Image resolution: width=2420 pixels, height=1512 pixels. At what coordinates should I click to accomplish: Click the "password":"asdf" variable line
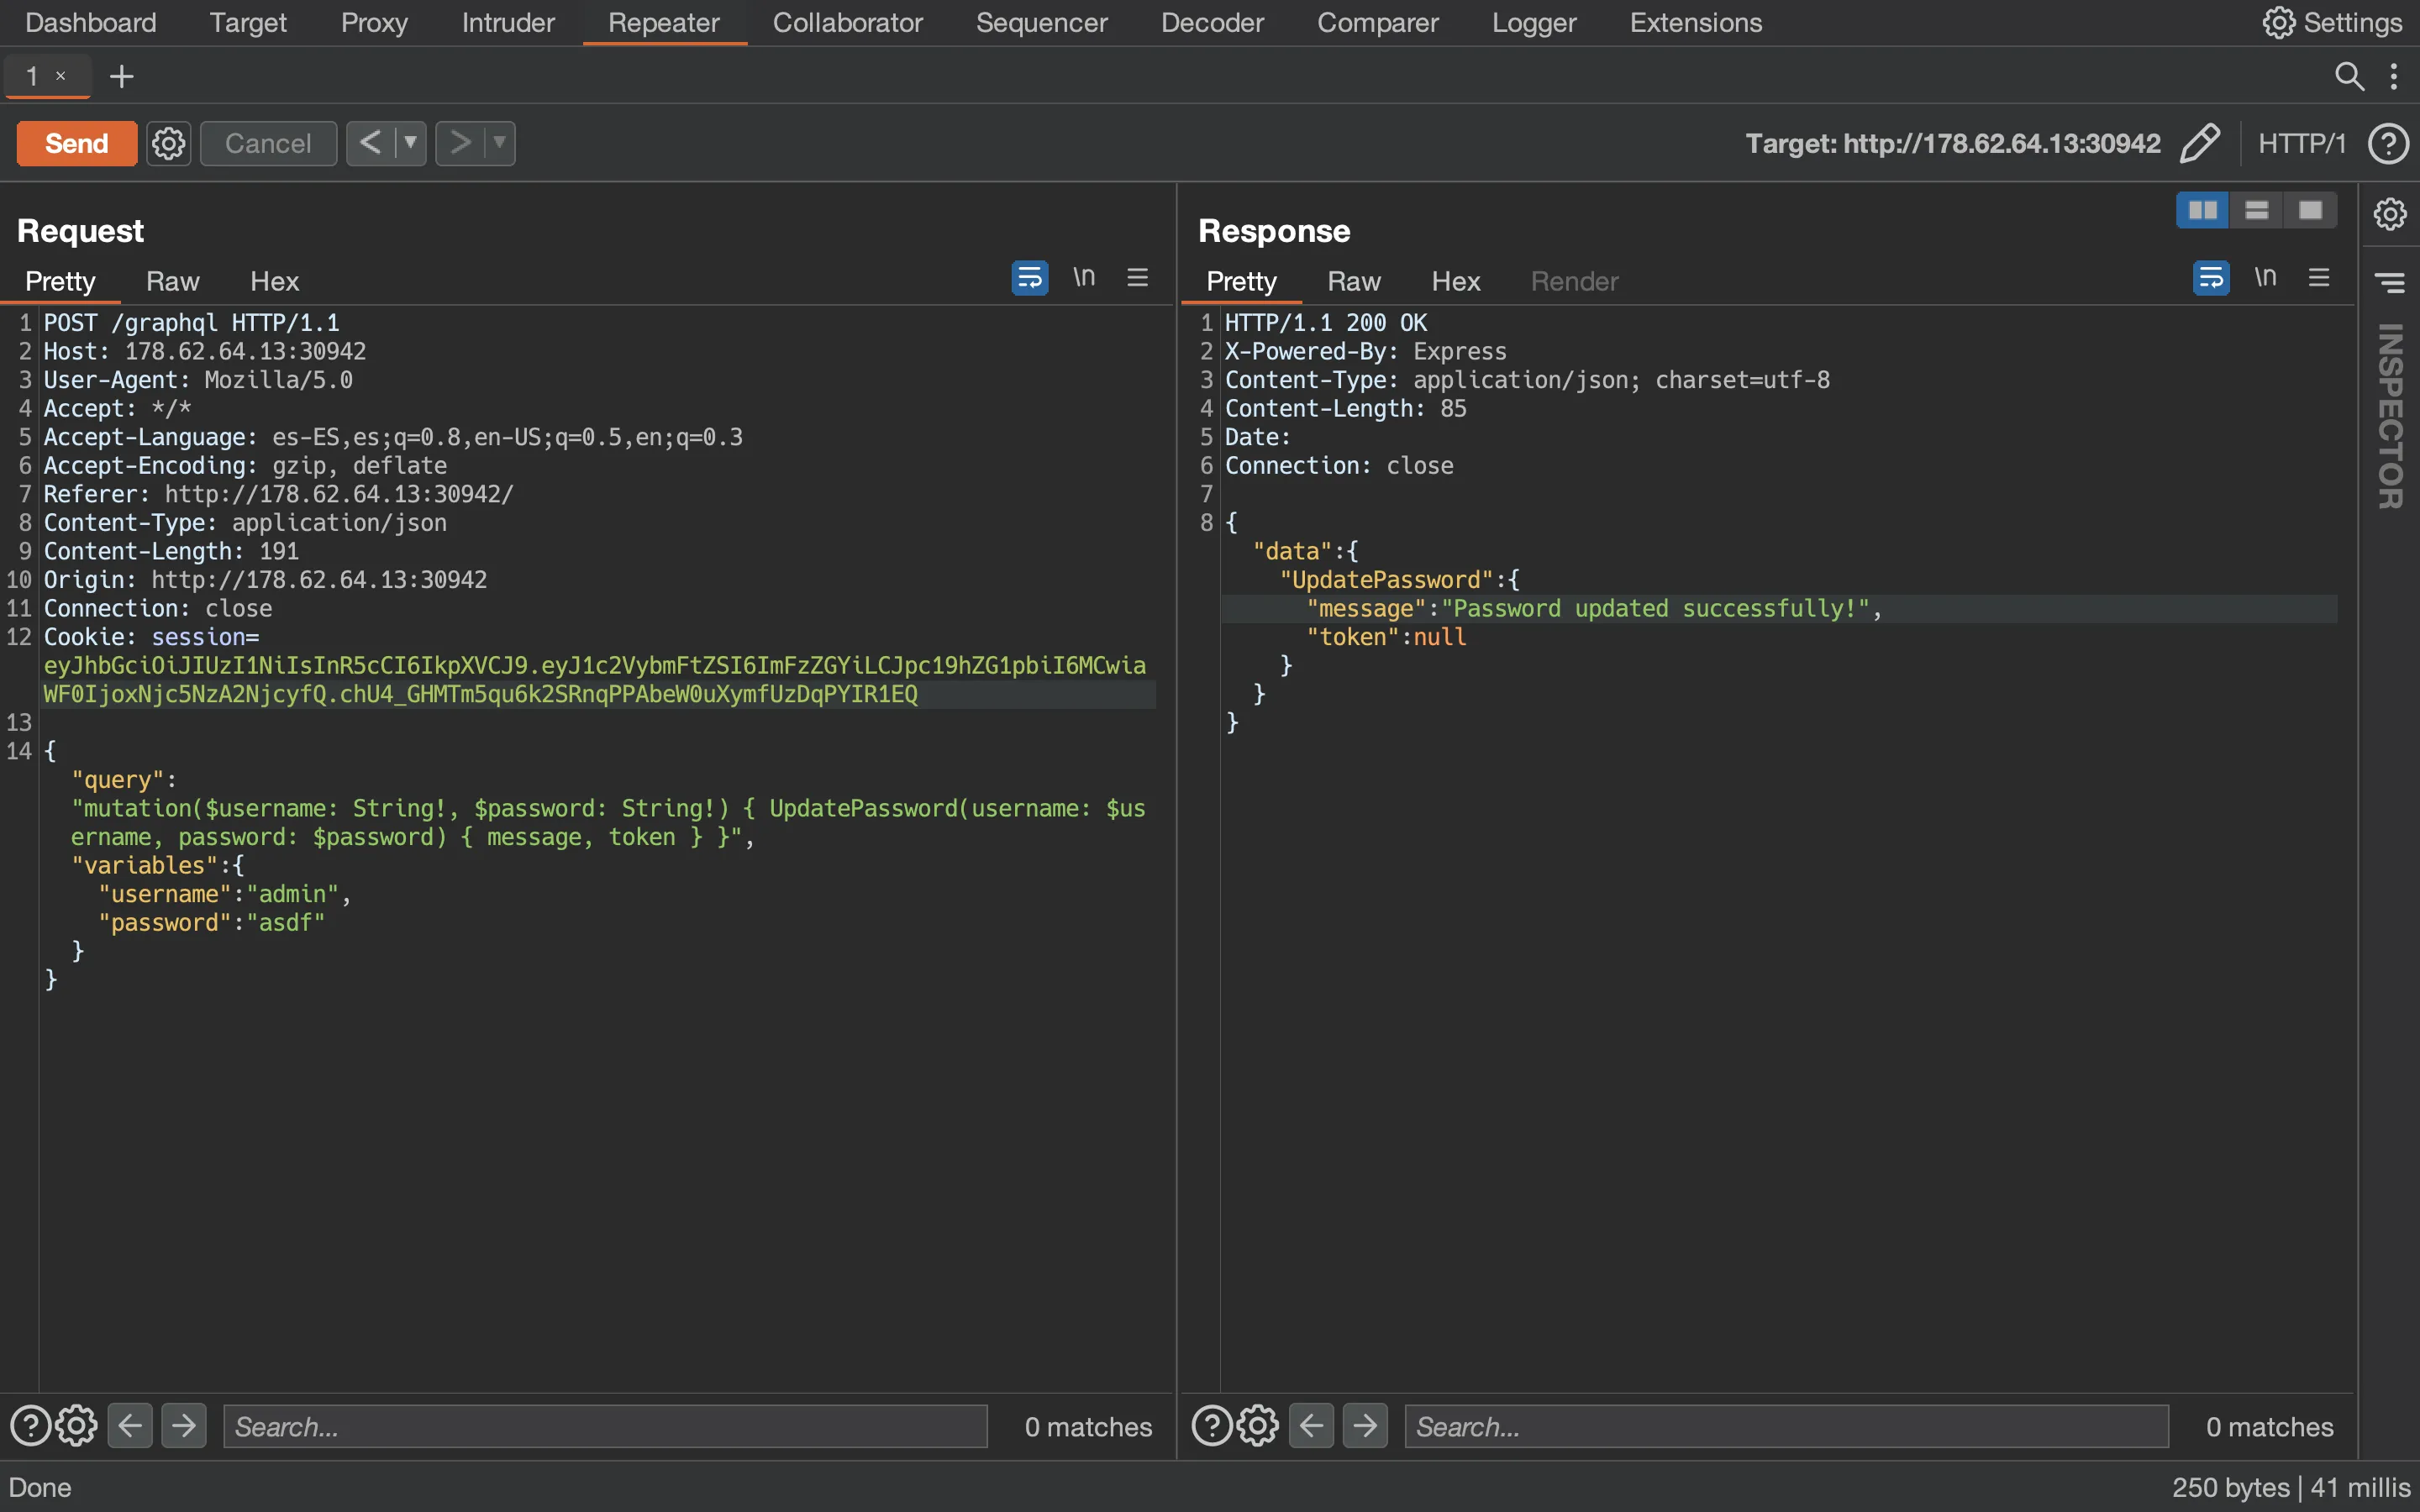(x=212, y=922)
